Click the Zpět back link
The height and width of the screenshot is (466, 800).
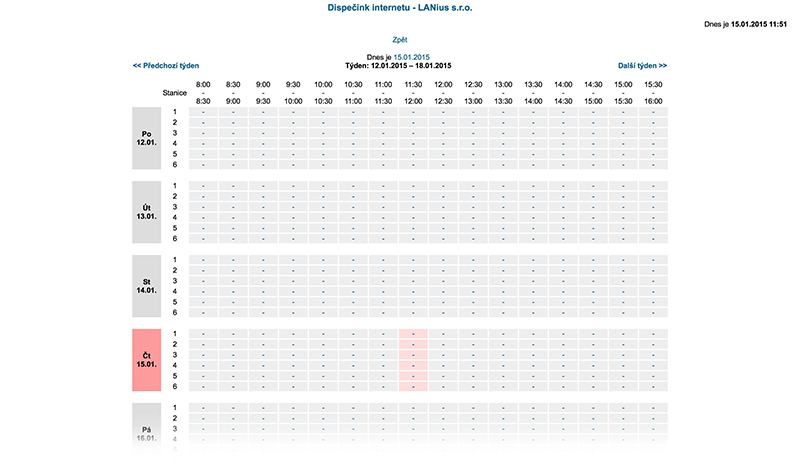(399, 40)
